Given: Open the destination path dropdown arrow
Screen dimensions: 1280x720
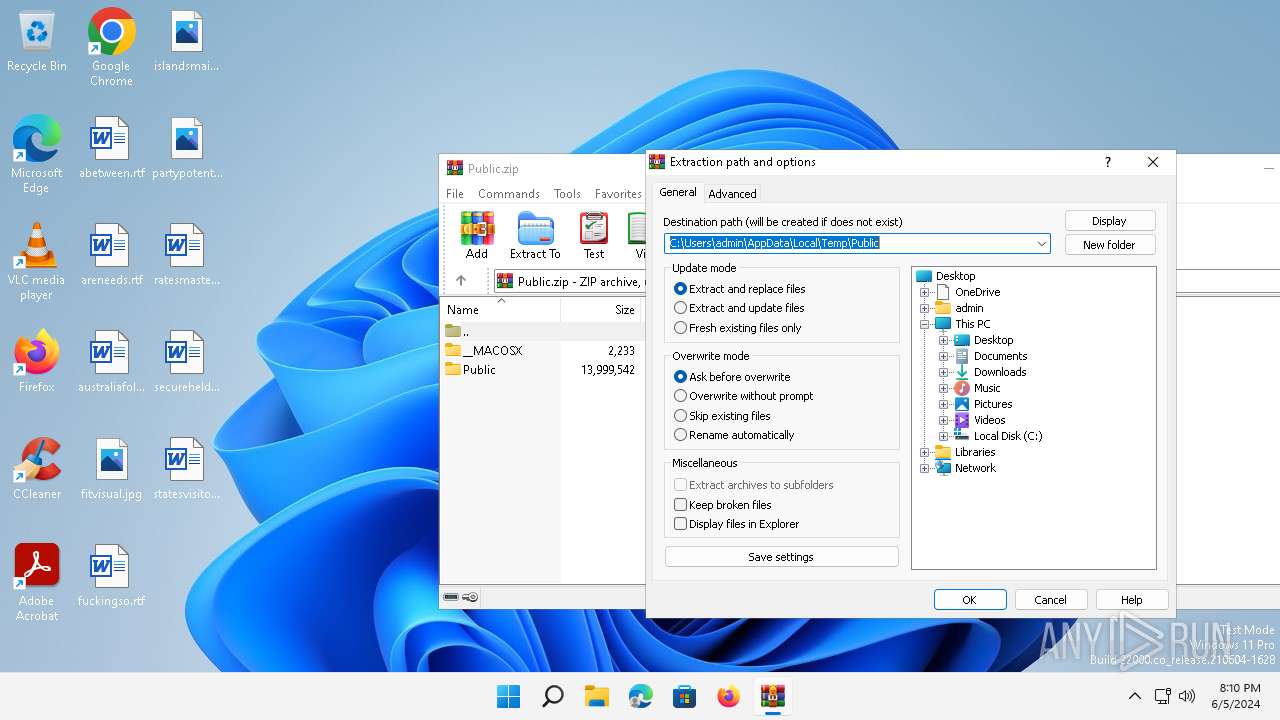Looking at the screenshot, I should click(1041, 243).
